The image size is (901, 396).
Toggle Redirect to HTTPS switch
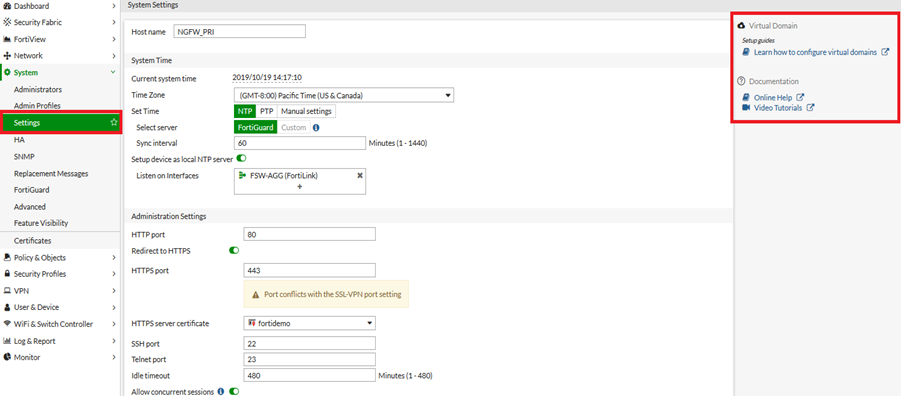234,251
